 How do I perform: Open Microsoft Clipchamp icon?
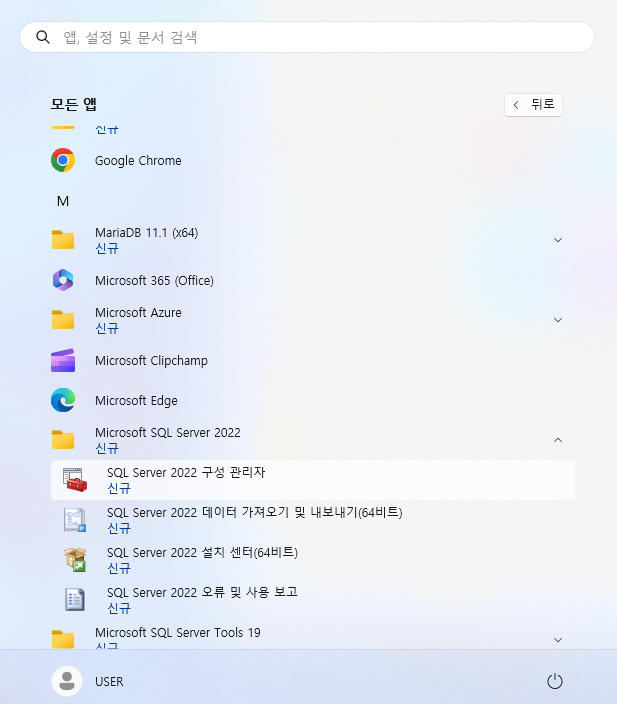coord(63,360)
